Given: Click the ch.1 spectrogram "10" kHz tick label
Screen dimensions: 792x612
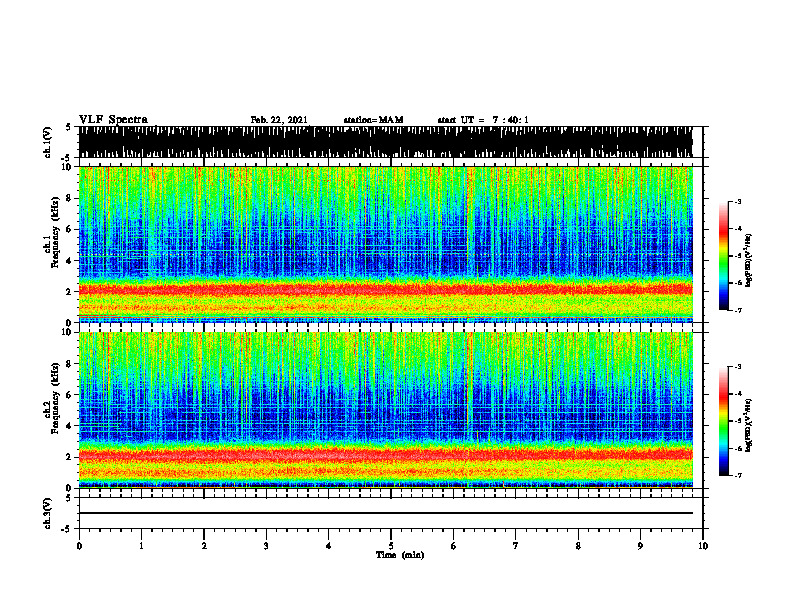Looking at the screenshot, I should pyautogui.click(x=68, y=167).
